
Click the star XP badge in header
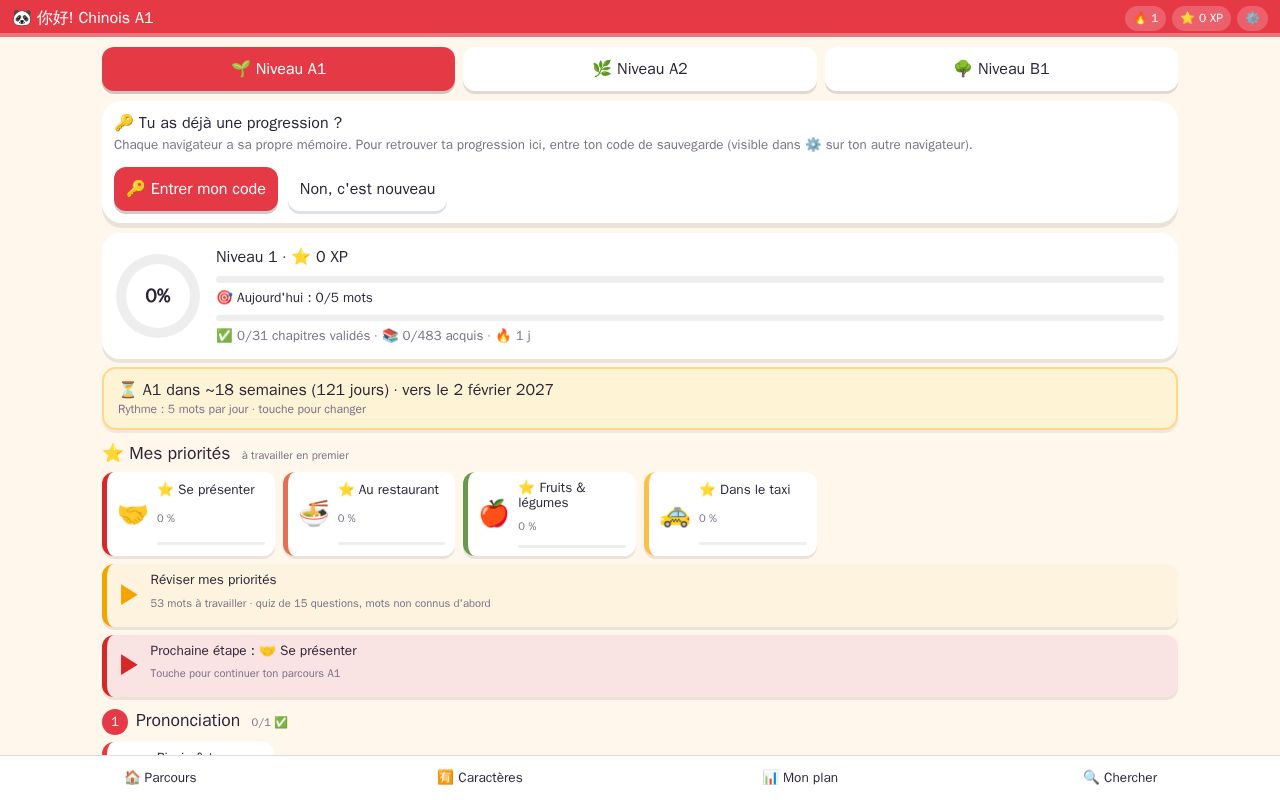tap(1201, 18)
